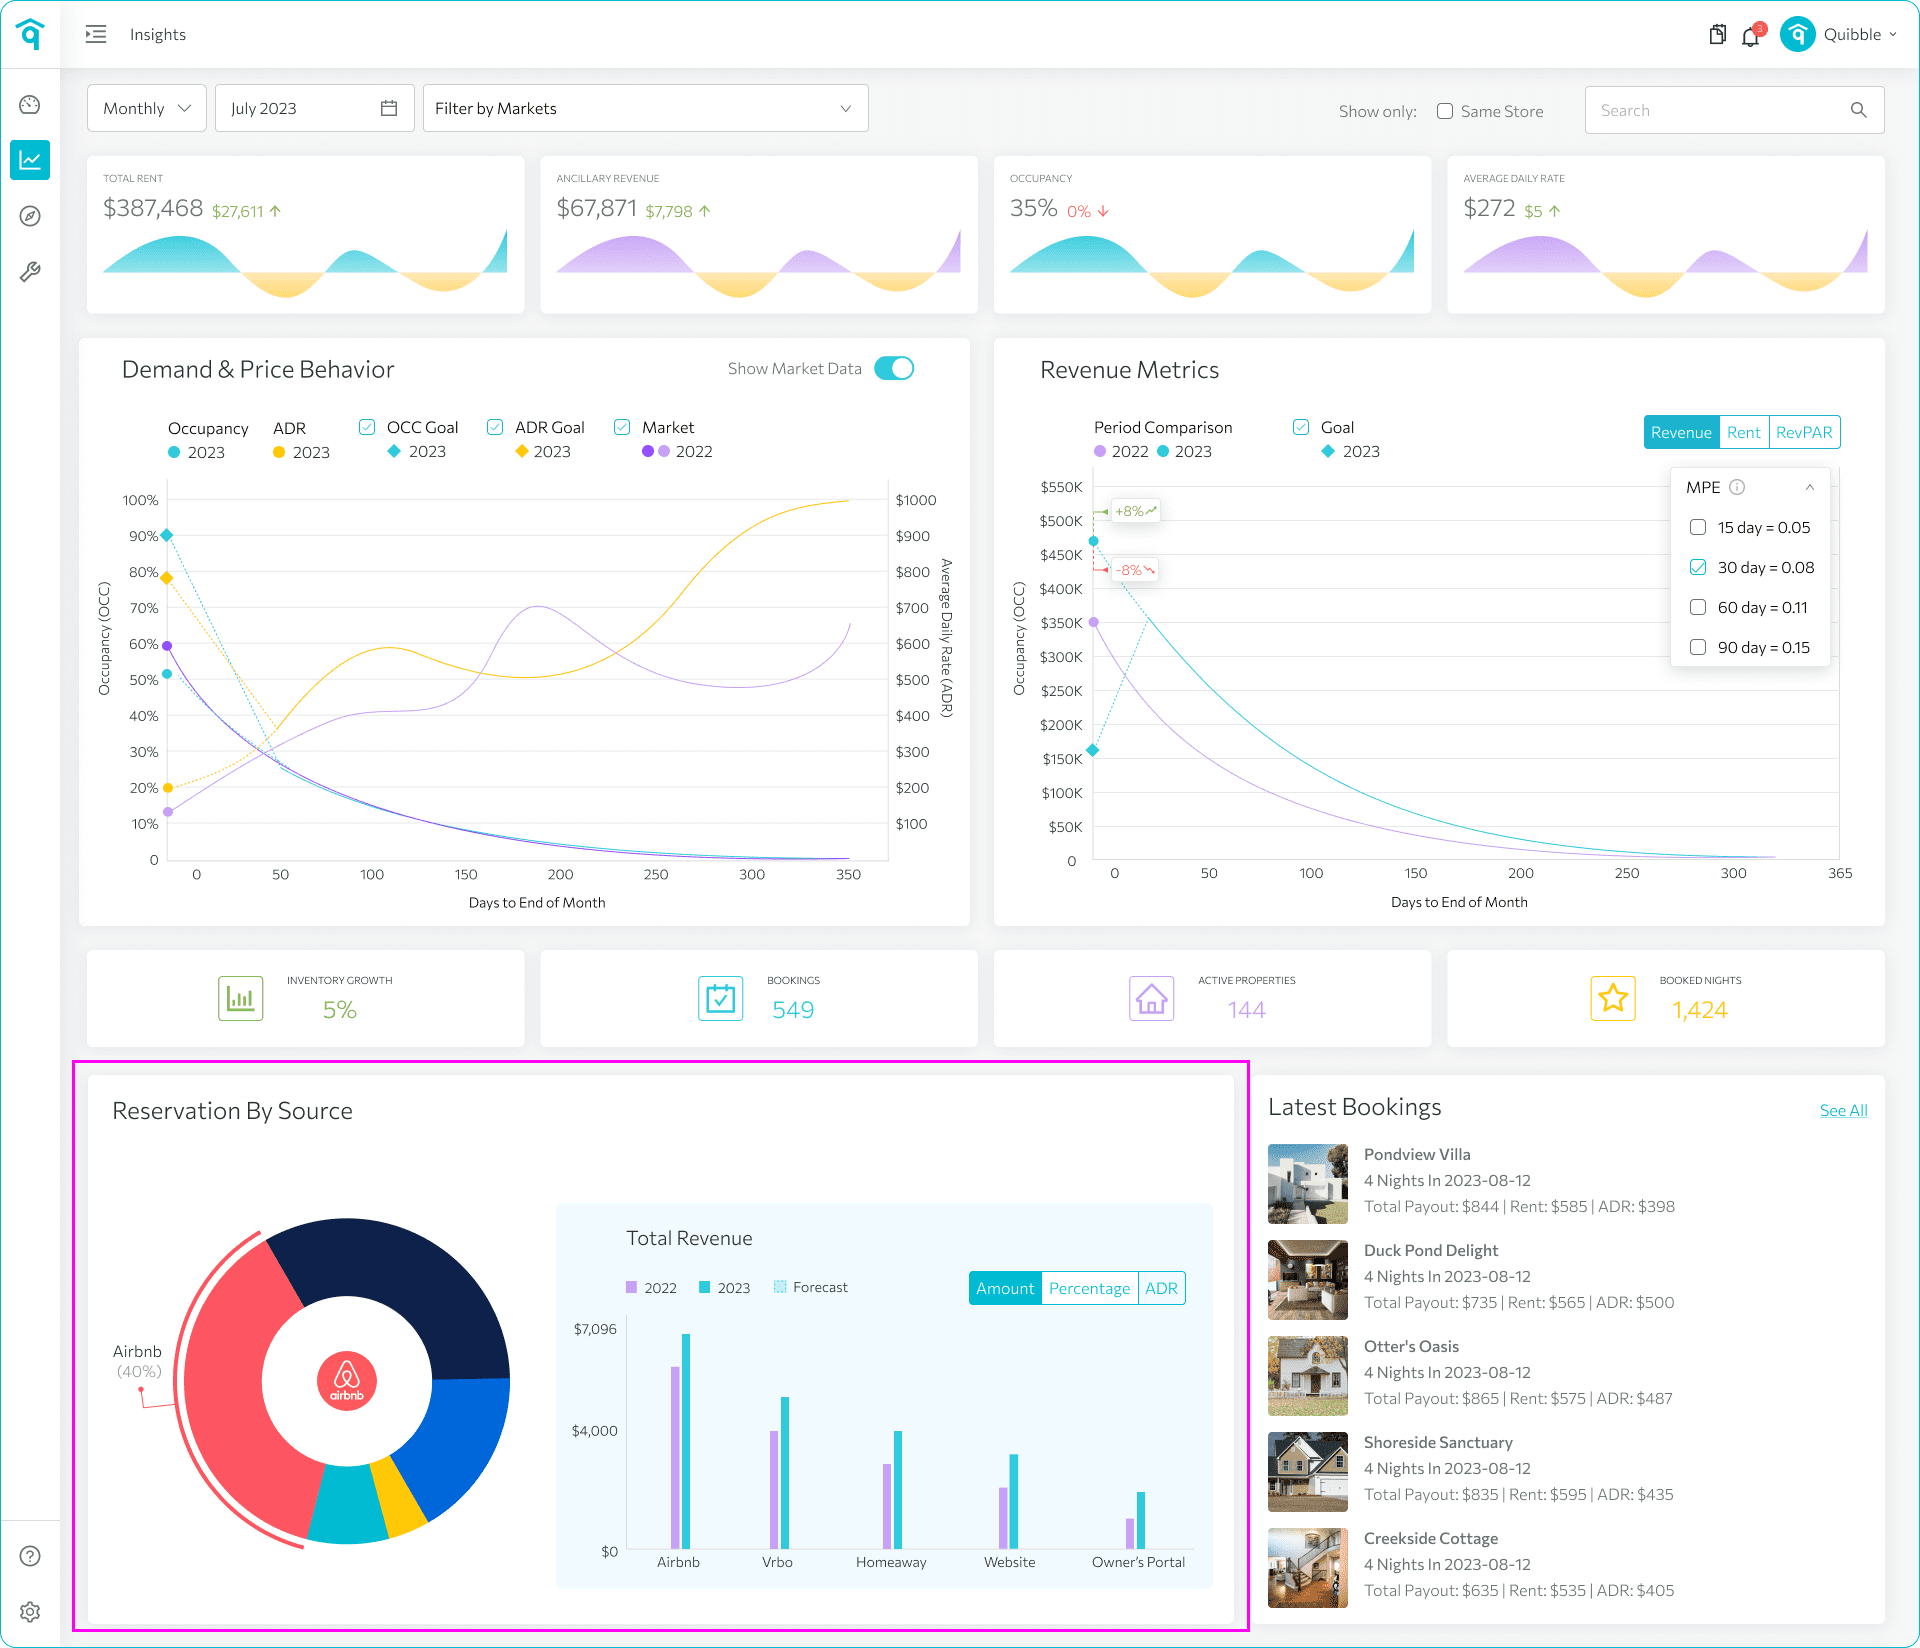The image size is (1920, 1648).
Task: Select the Percentage tab in Total Revenue
Action: pos(1089,1288)
